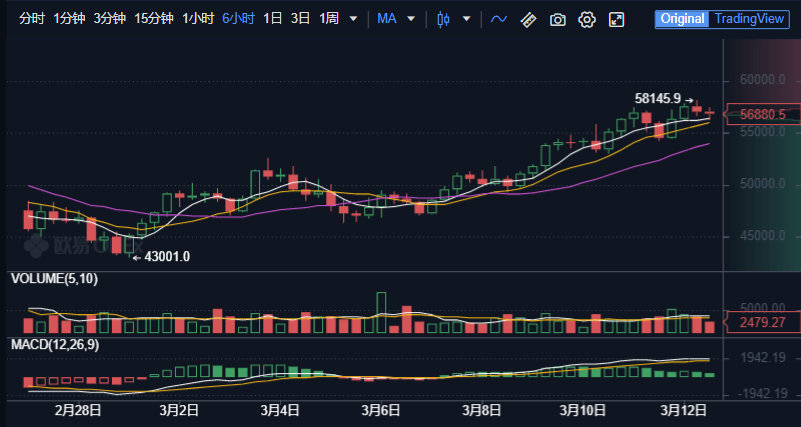Switch to Original chart mode
The image size is (801, 427).
(x=682, y=19)
